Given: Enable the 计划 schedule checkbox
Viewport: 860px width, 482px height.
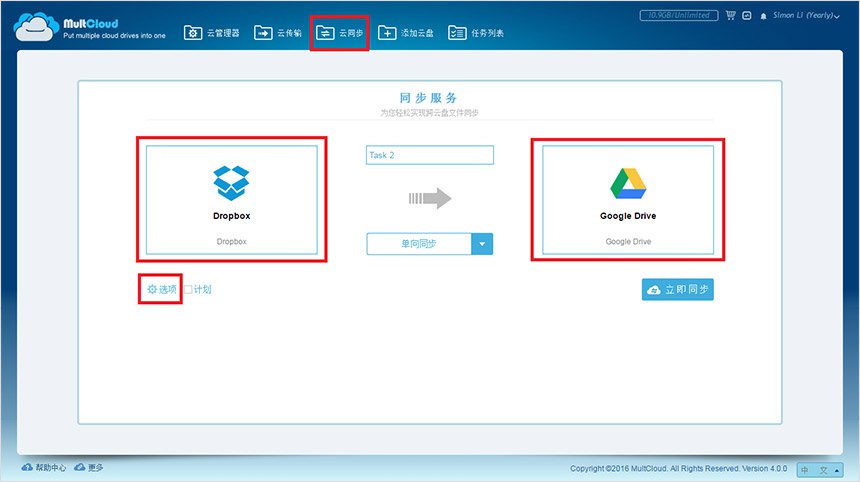Looking at the screenshot, I should click(x=188, y=290).
